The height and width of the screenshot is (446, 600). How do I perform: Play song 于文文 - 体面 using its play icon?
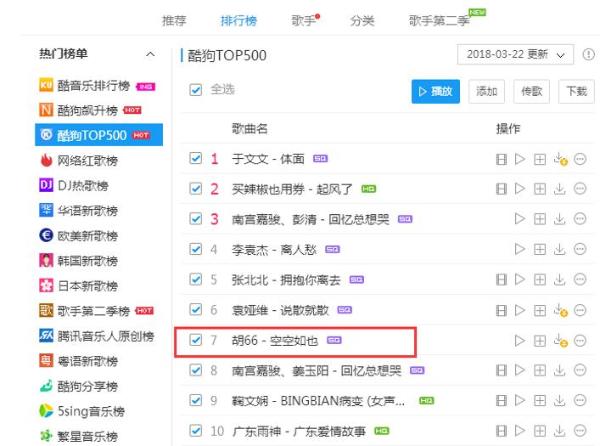tap(519, 159)
